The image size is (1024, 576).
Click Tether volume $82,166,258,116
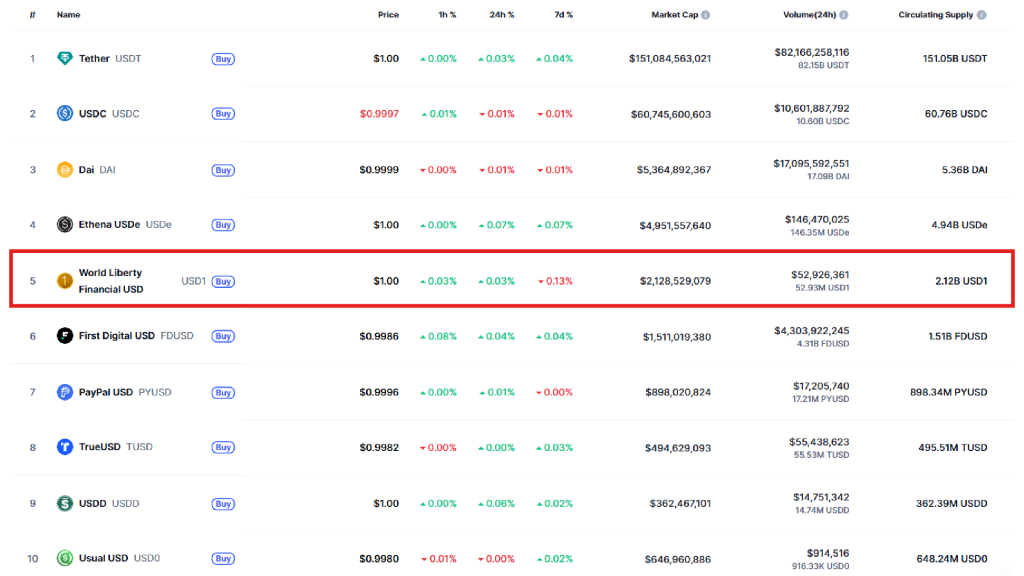point(812,52)
